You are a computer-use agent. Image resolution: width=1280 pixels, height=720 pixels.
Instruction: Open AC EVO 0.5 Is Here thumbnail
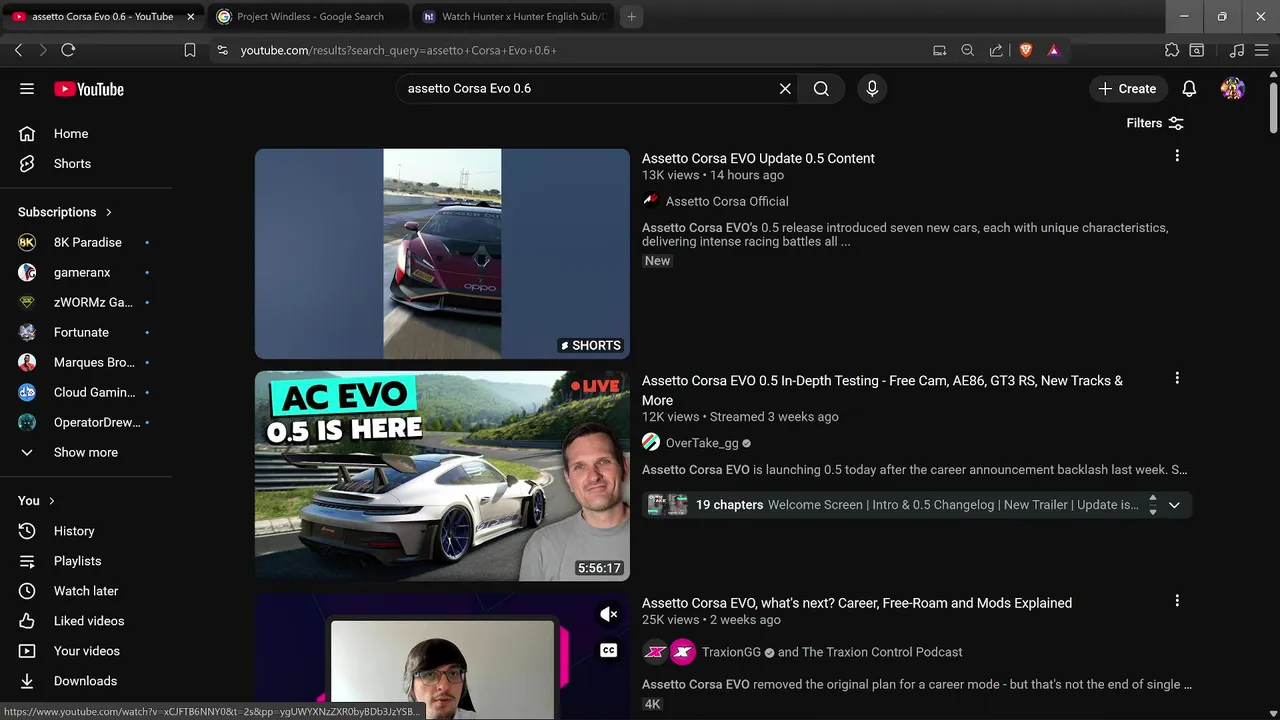coord(442,476)
